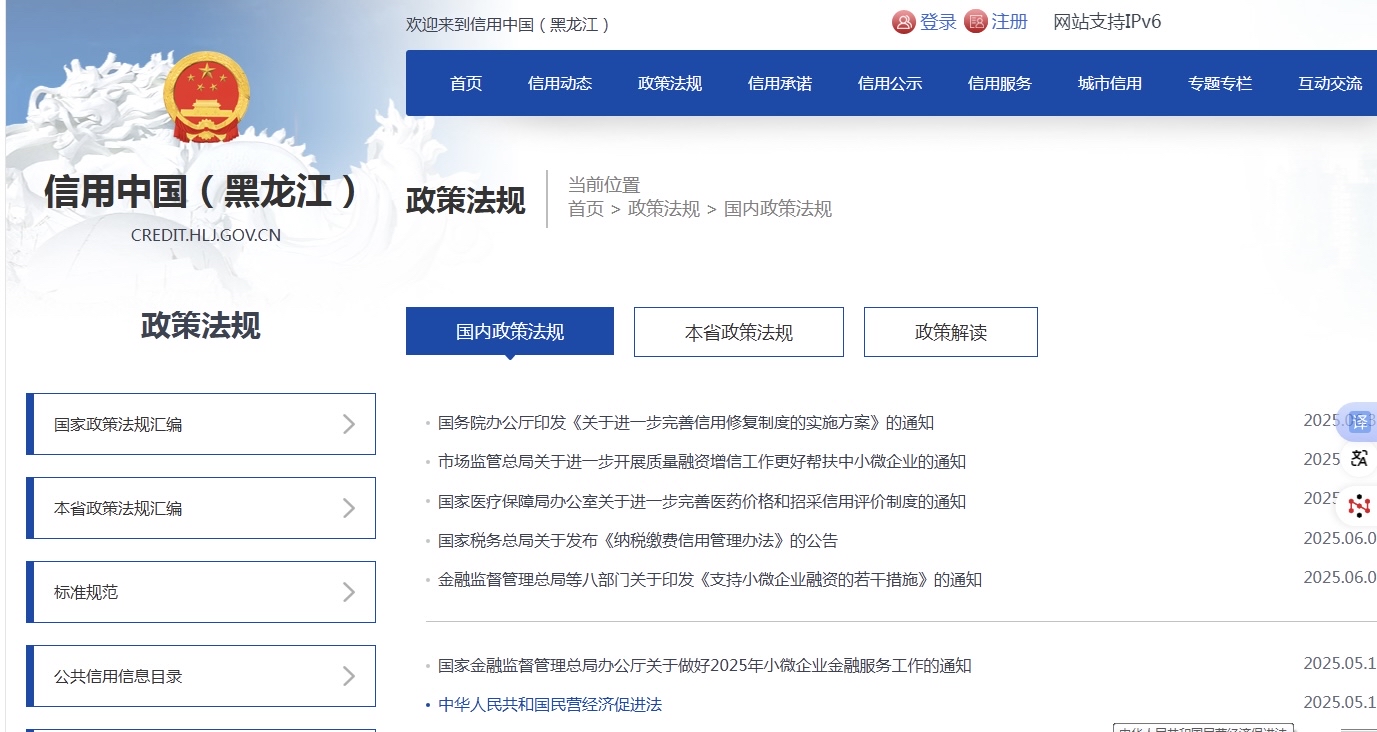Click the 信用中国（黑龙江）site title
Screen dimensions: 1377x732
point(203,191)
